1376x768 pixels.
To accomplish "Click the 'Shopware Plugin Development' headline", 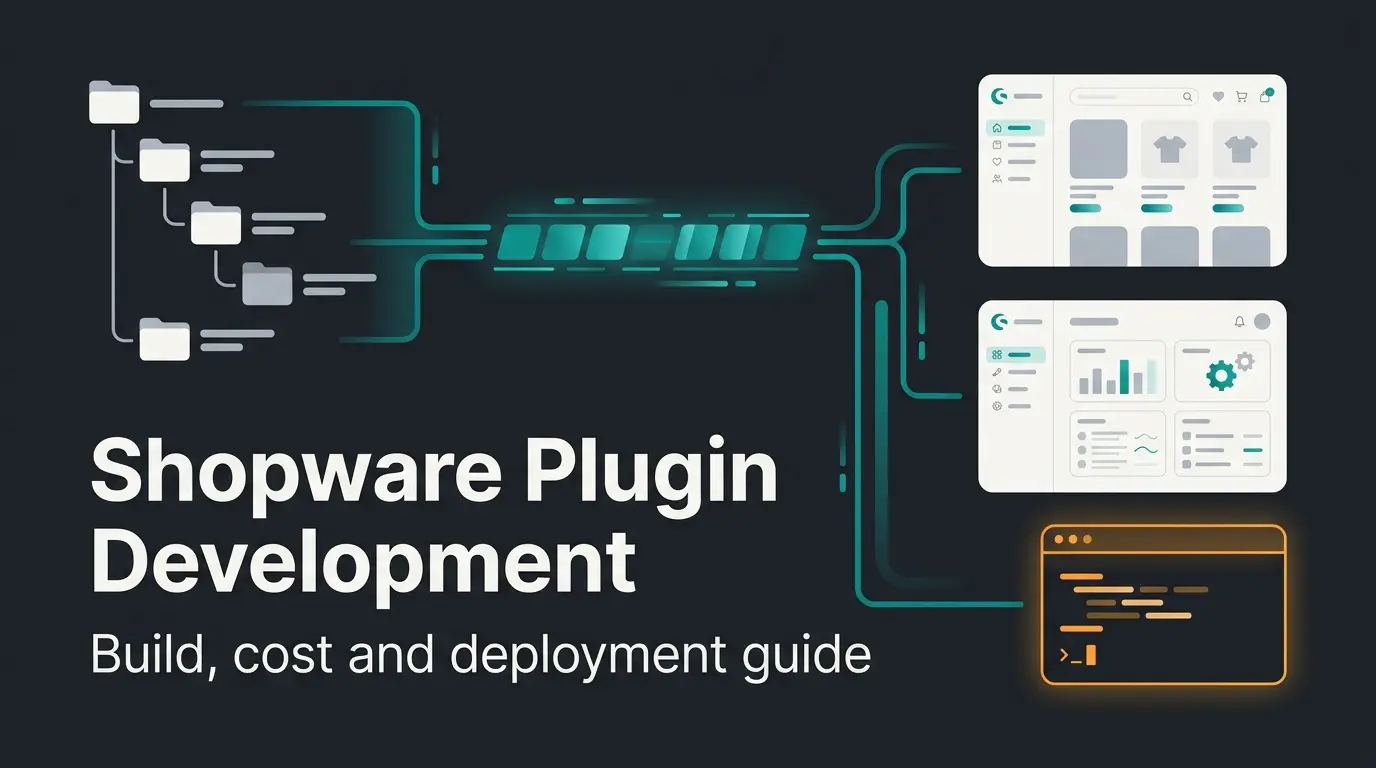I will click(x=435, y=518).
